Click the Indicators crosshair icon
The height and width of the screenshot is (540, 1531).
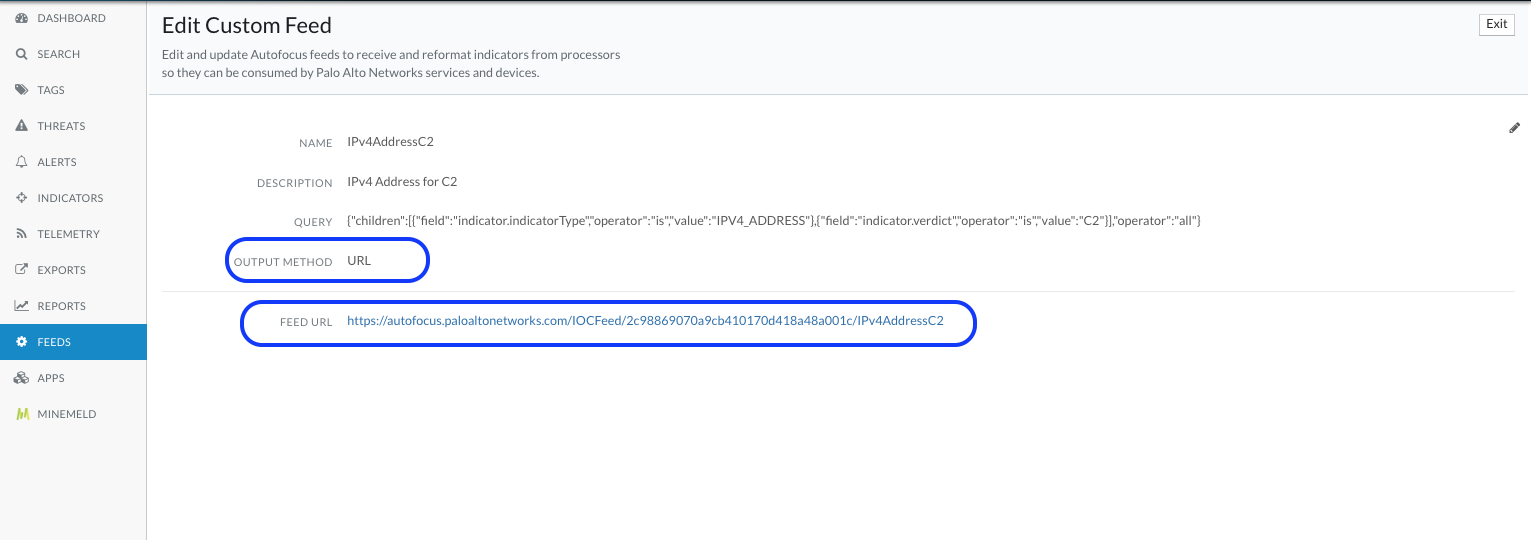pyautogui.click(x=21, y=198)
